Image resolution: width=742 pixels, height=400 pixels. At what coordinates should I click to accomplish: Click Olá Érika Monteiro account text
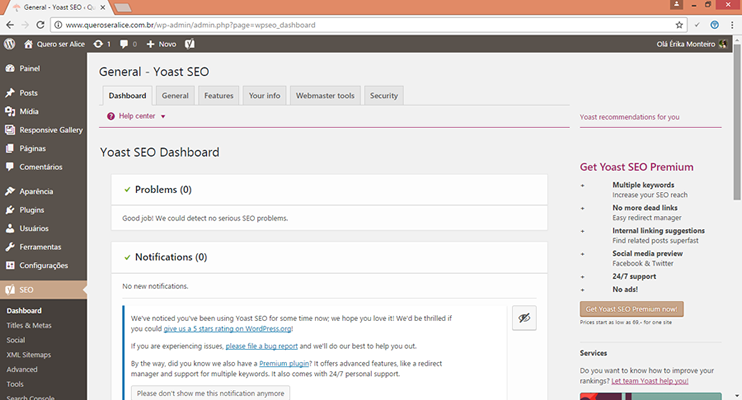[686, 44]
